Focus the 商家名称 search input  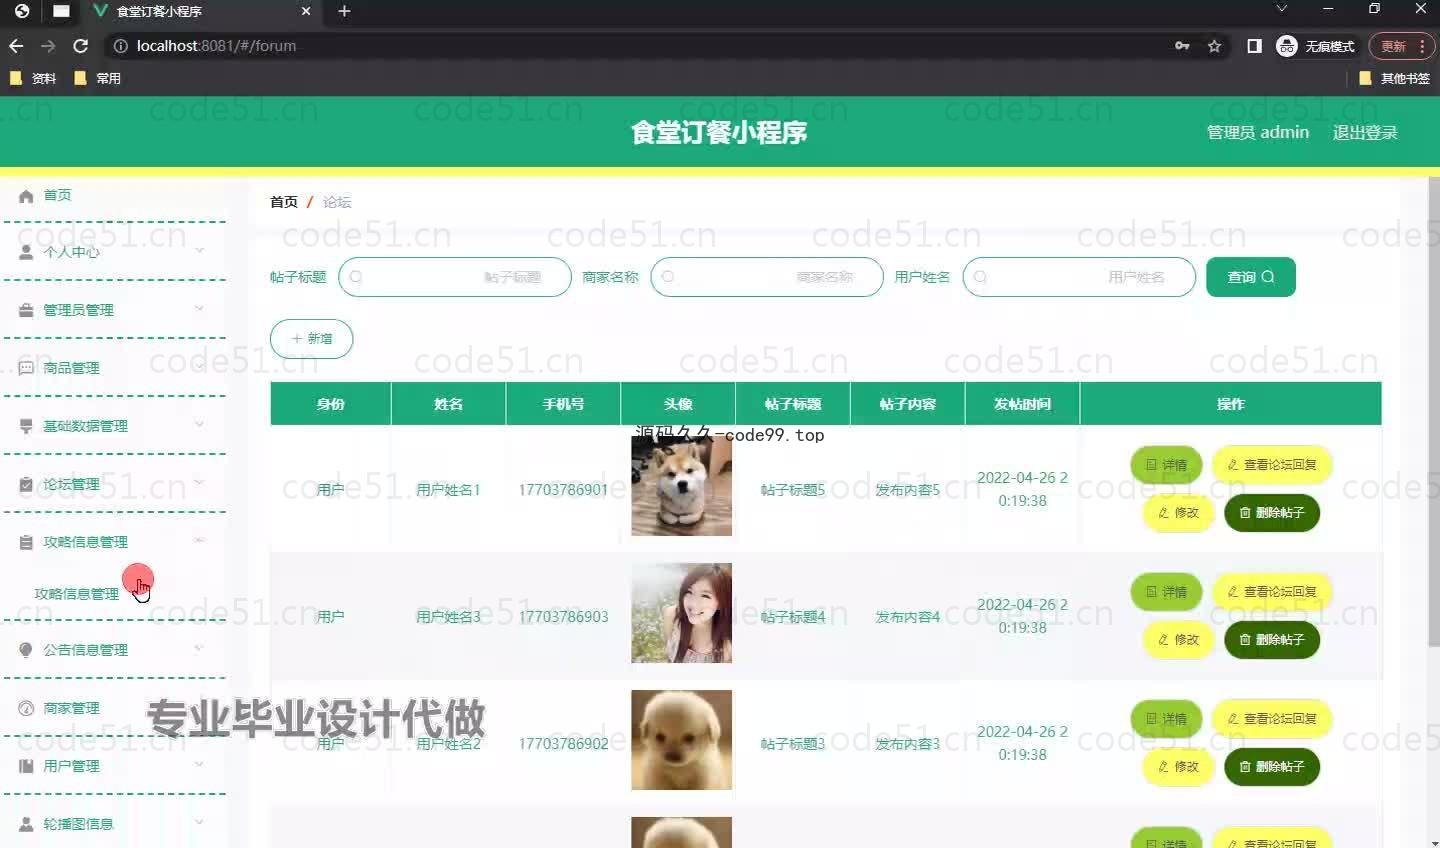click(x=767, y=277)
